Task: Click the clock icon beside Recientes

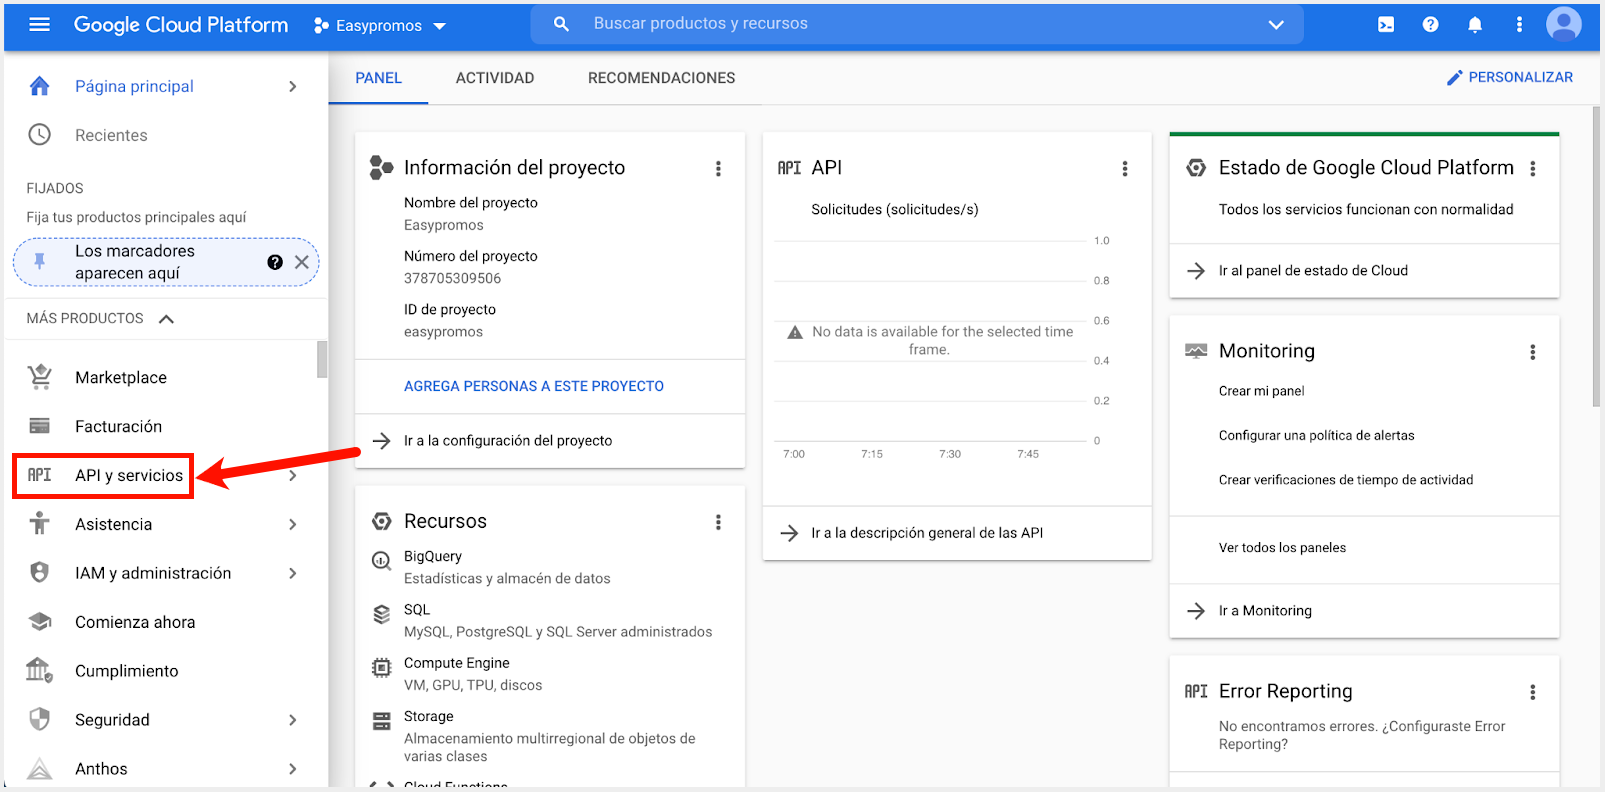Action: point(39,135)
